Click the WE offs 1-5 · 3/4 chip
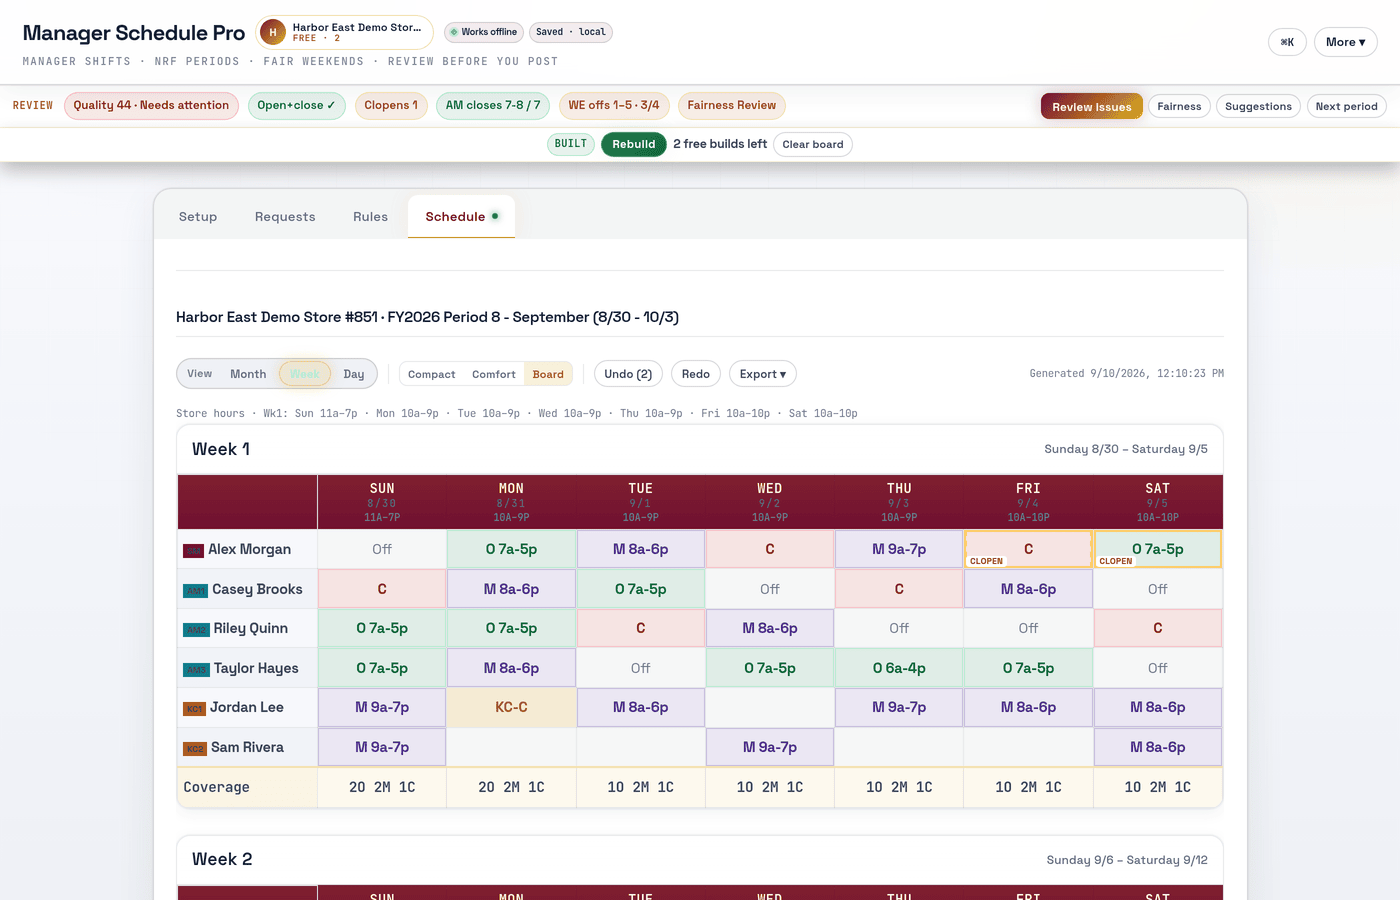The height and width of the screenshot is (900, 1400). click(x=614, y=105)
